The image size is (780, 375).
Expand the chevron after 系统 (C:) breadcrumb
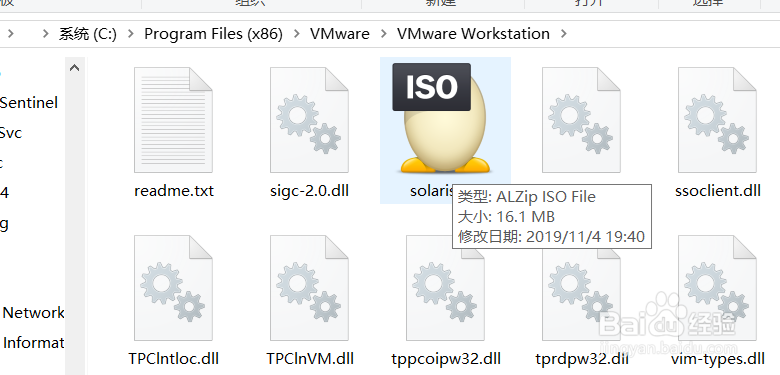point(130,34)
